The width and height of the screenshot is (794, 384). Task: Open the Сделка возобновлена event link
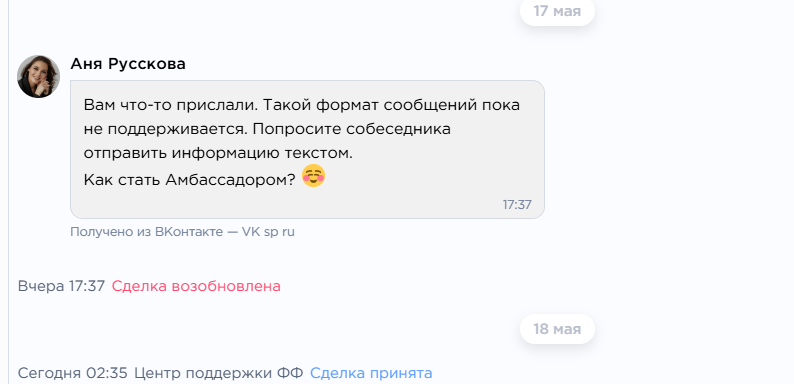196,286
